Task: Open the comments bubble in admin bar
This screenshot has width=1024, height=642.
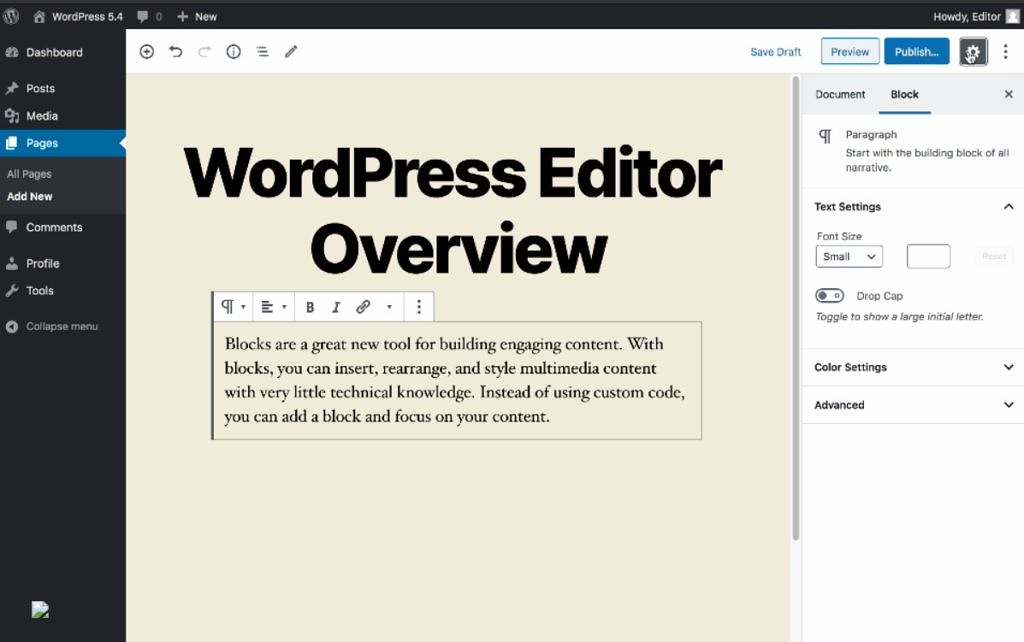Action: [x=150, y=16]
